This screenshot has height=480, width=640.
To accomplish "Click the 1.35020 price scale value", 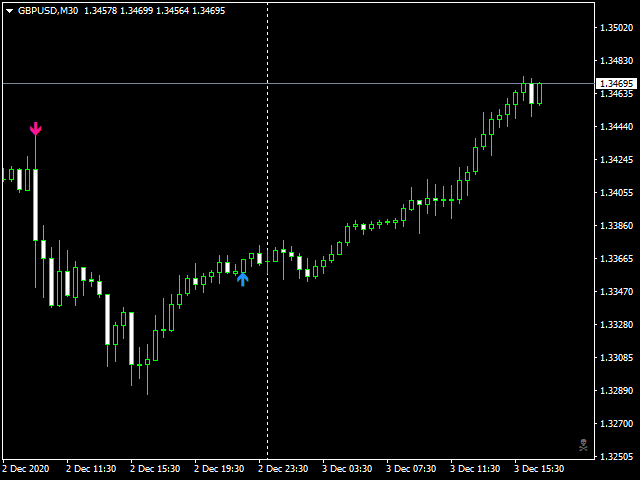I will point(616,28).
